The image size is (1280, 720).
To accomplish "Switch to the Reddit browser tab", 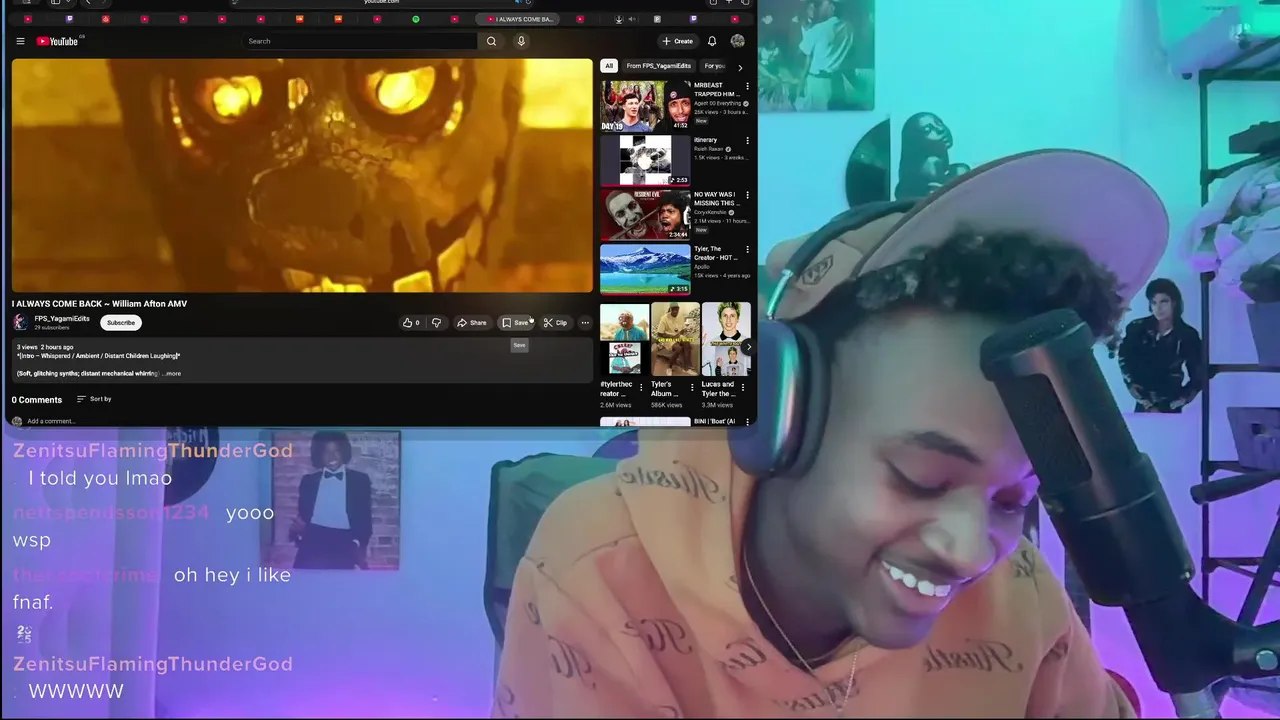I will point(105,19).
